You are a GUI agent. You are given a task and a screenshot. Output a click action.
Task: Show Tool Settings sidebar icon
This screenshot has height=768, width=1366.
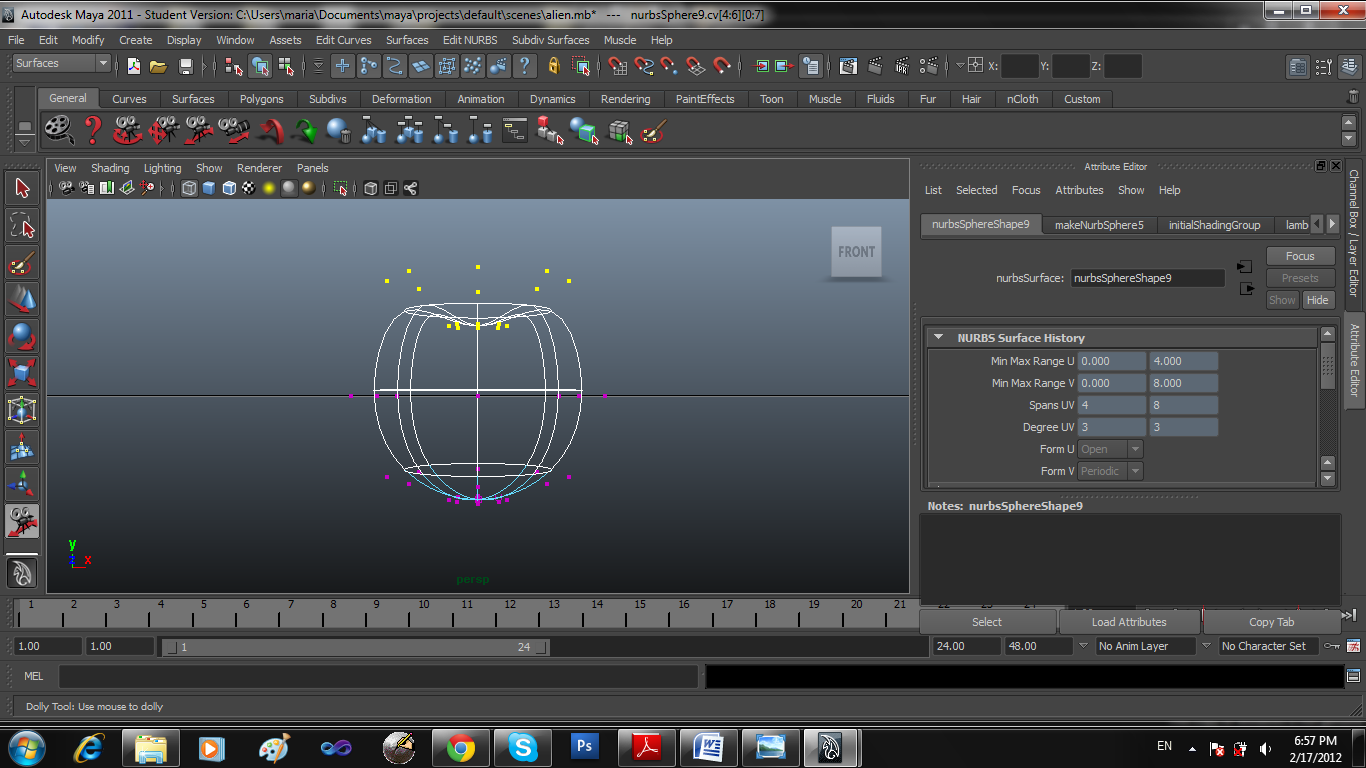[x=1323, y=67]
